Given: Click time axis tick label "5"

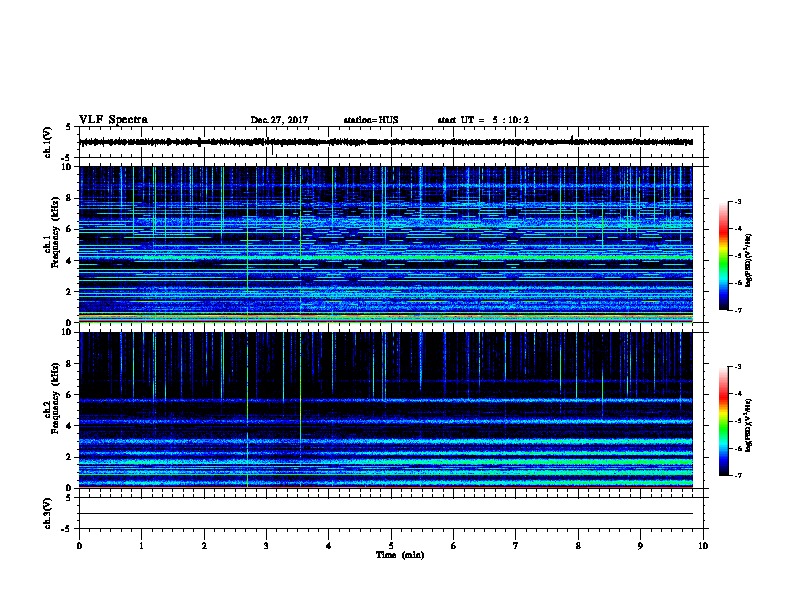Looking at the screenshot, I should coord(391,546).
